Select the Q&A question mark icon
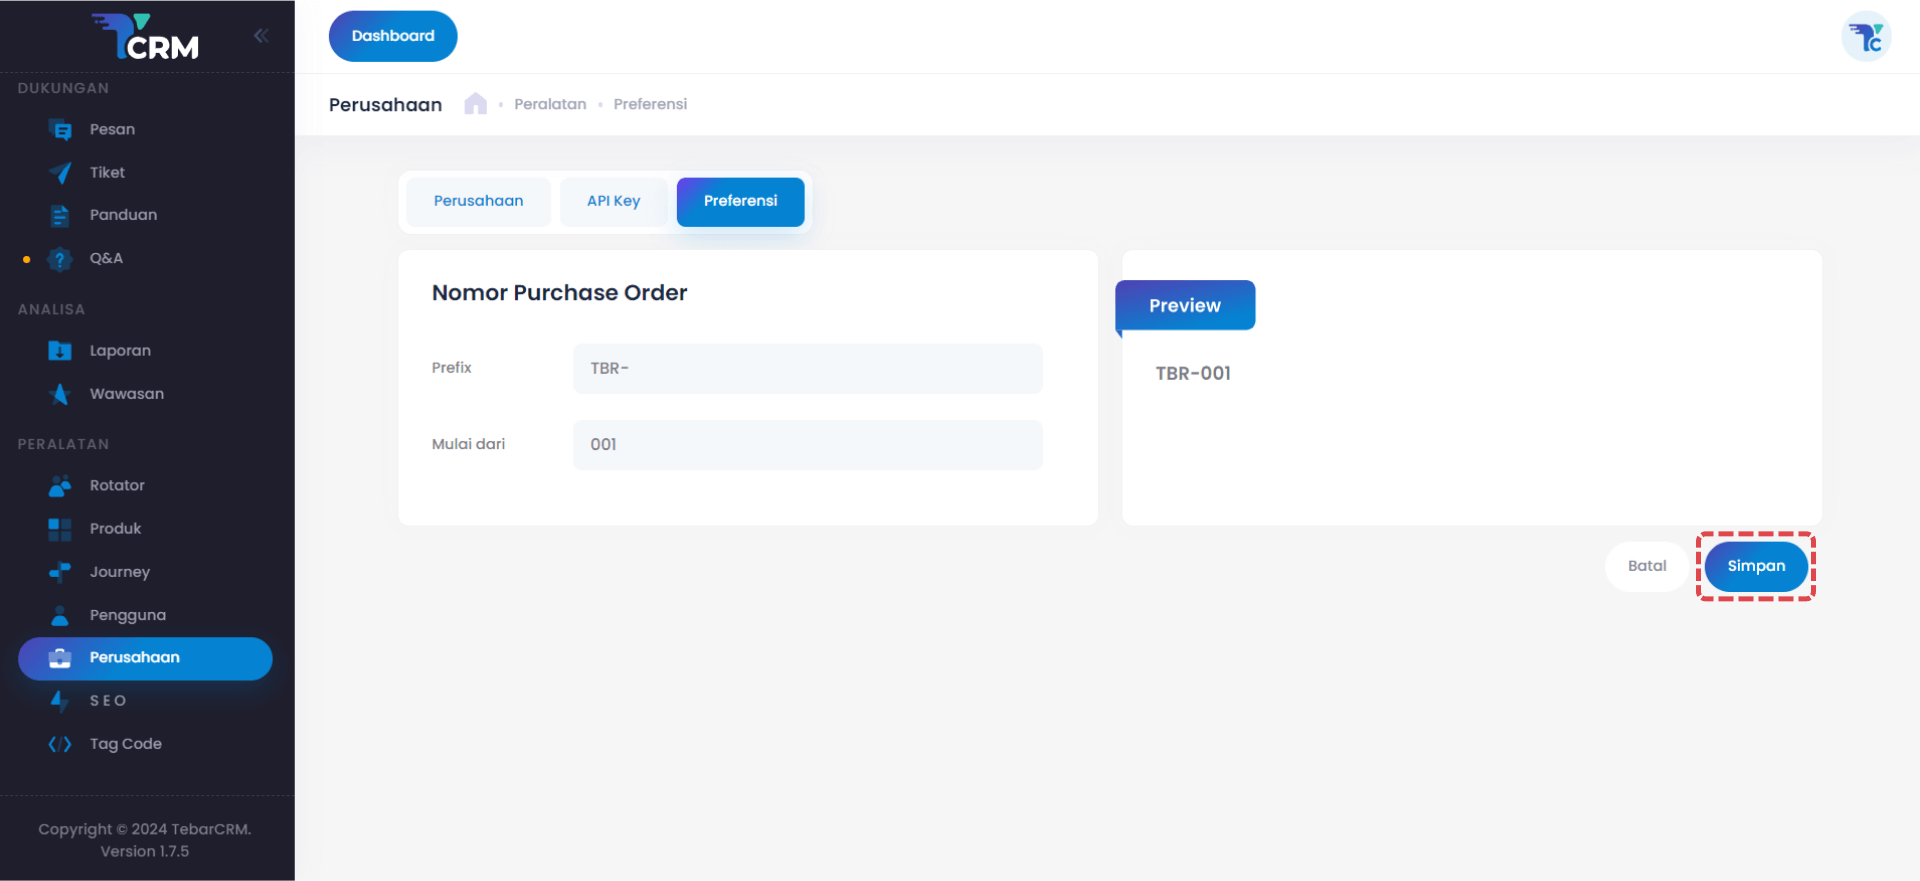This screenshot has width=1920, height=881. click(60, 259)
